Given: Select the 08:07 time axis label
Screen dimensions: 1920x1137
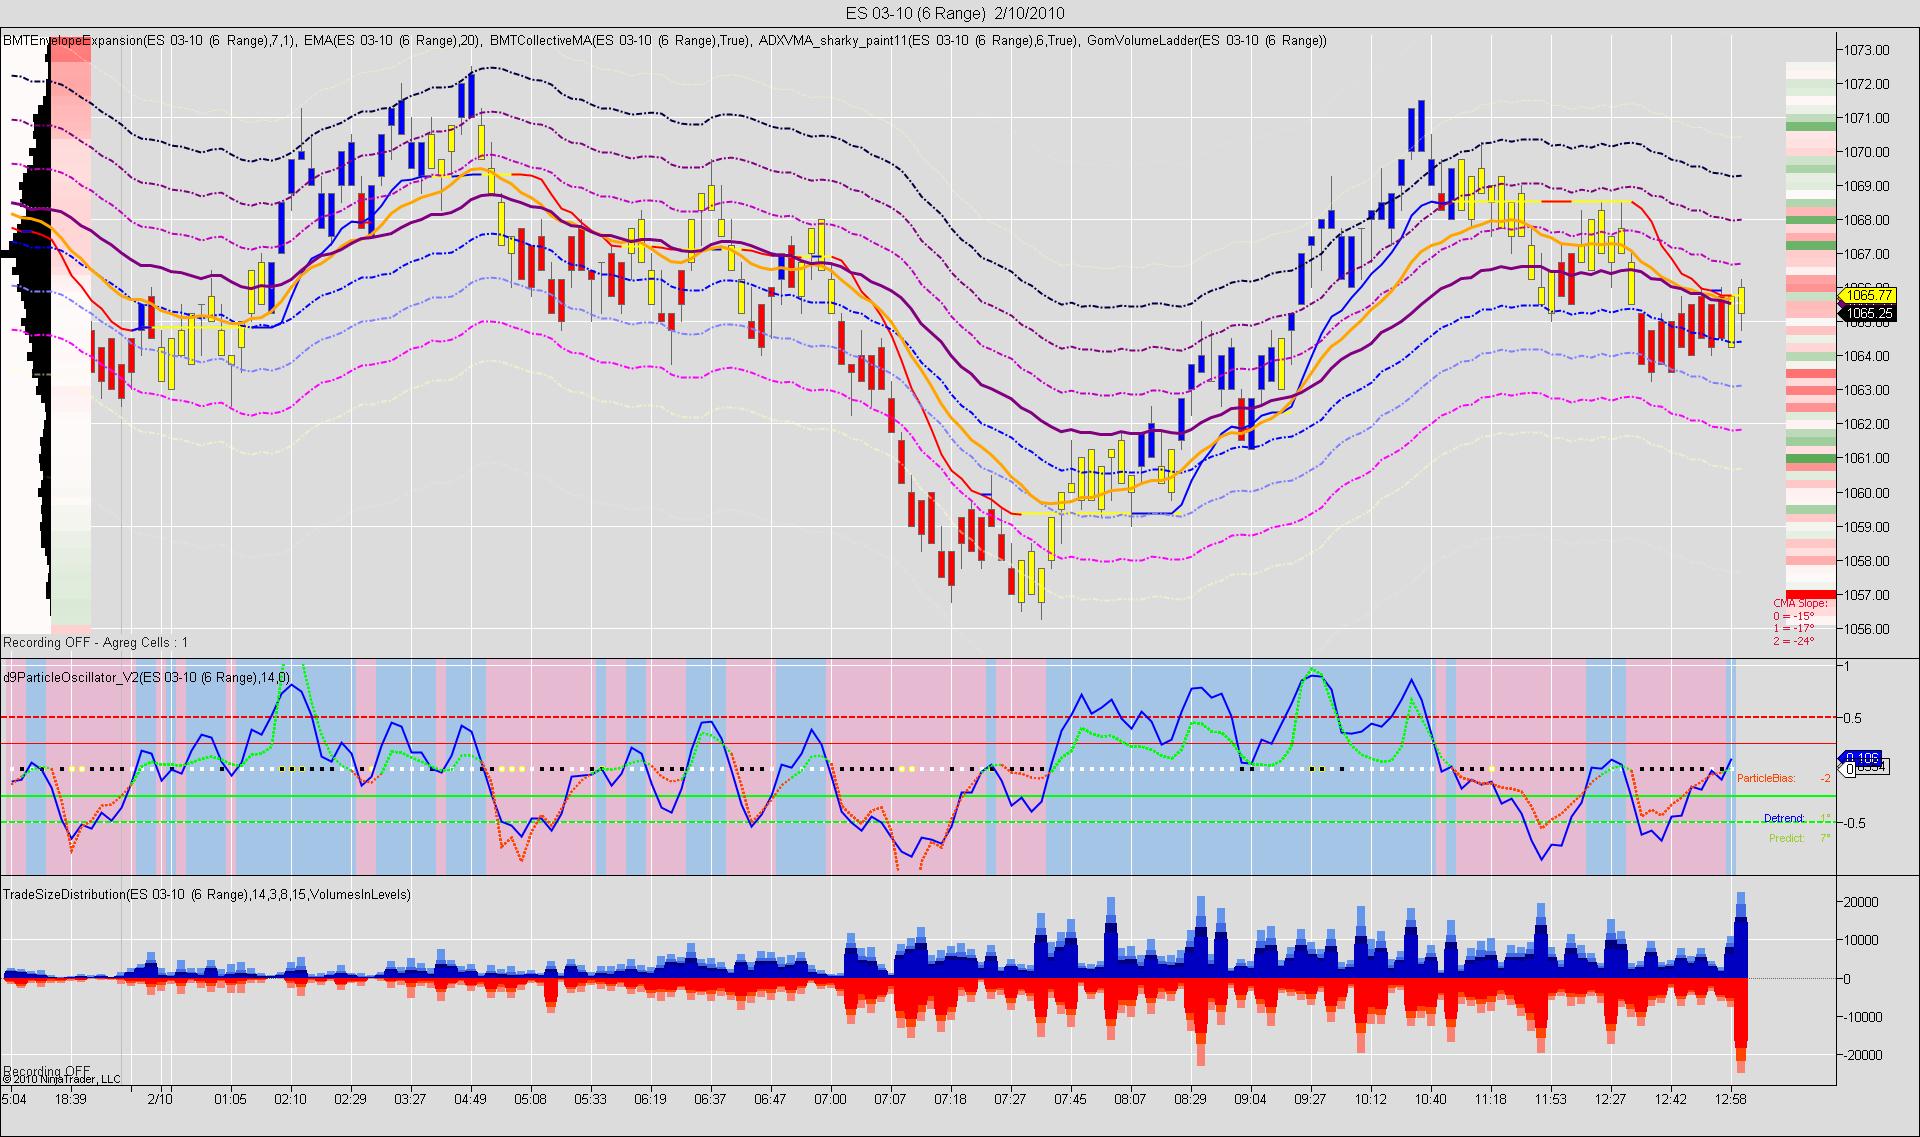Looking at the screenshot, I should tap(1130, 1098).
